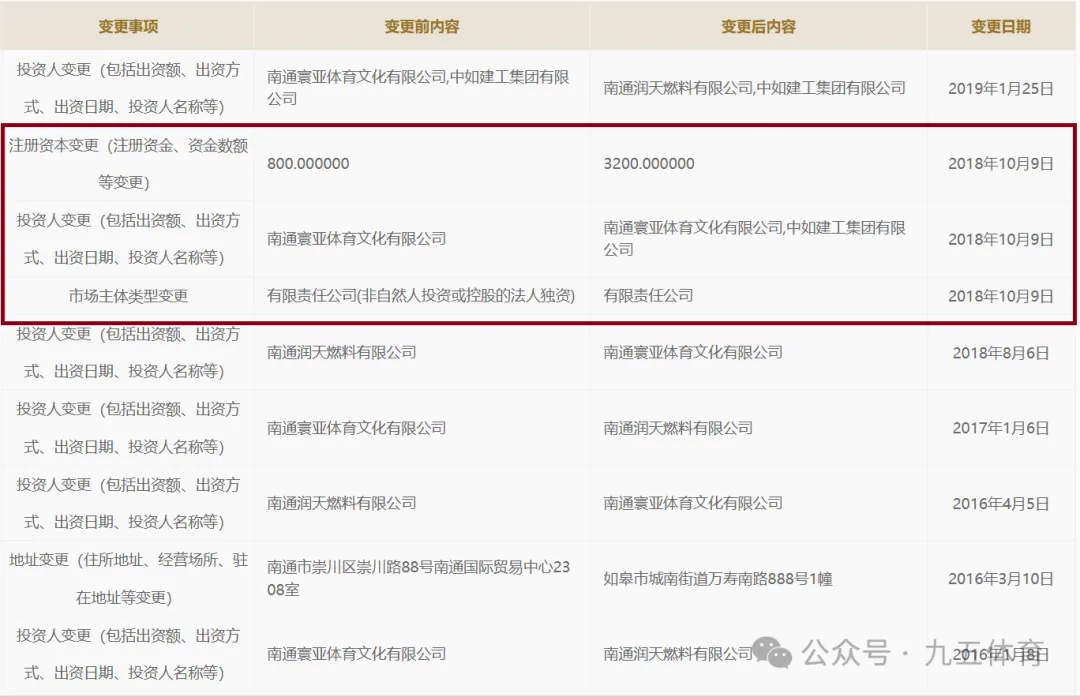The height and width of the screenshot is (697, 1080).
Task: Click before-change content in the 2019年1月25日 row
Action: click(418, 87)
